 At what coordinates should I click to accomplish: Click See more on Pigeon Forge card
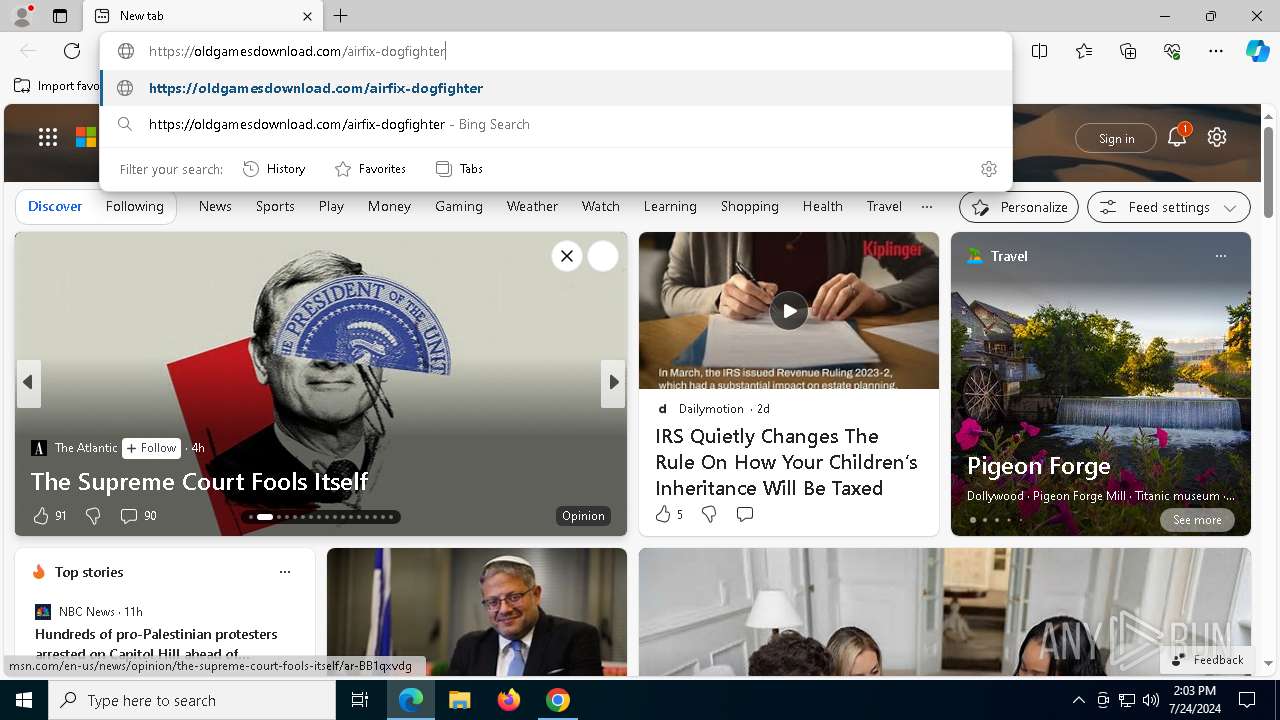1197,520
